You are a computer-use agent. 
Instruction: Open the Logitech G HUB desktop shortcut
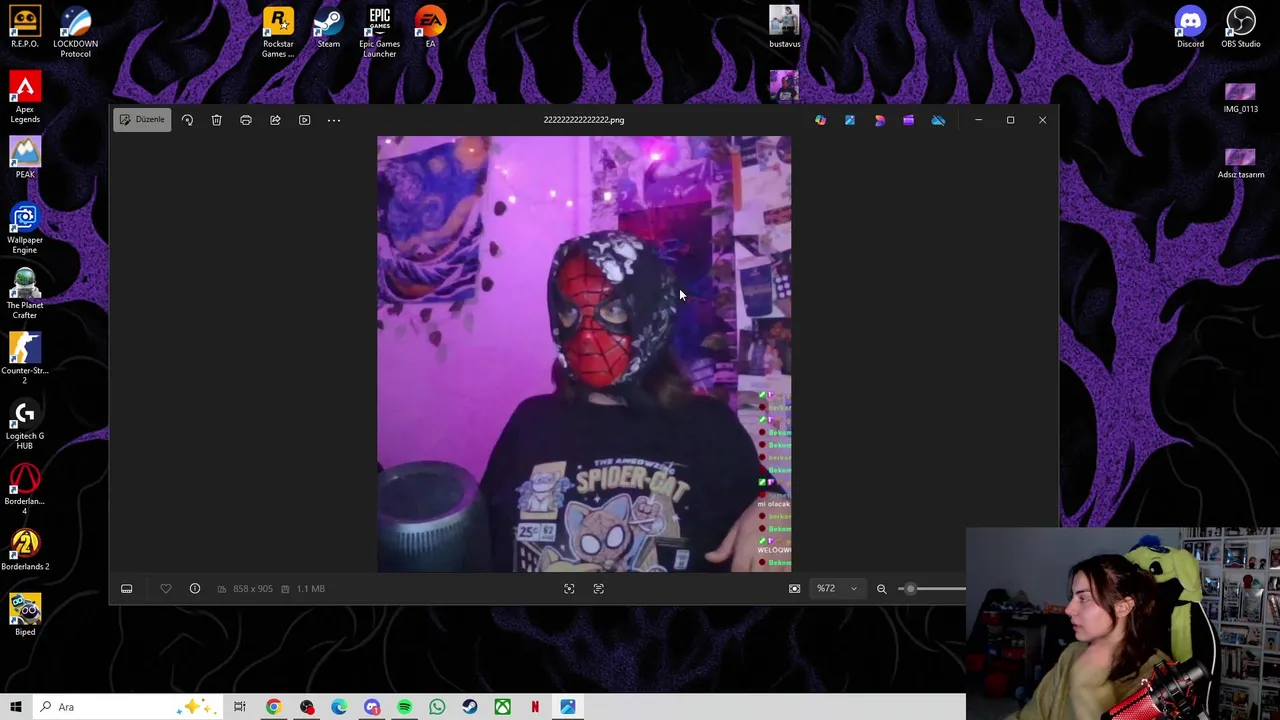25,424
